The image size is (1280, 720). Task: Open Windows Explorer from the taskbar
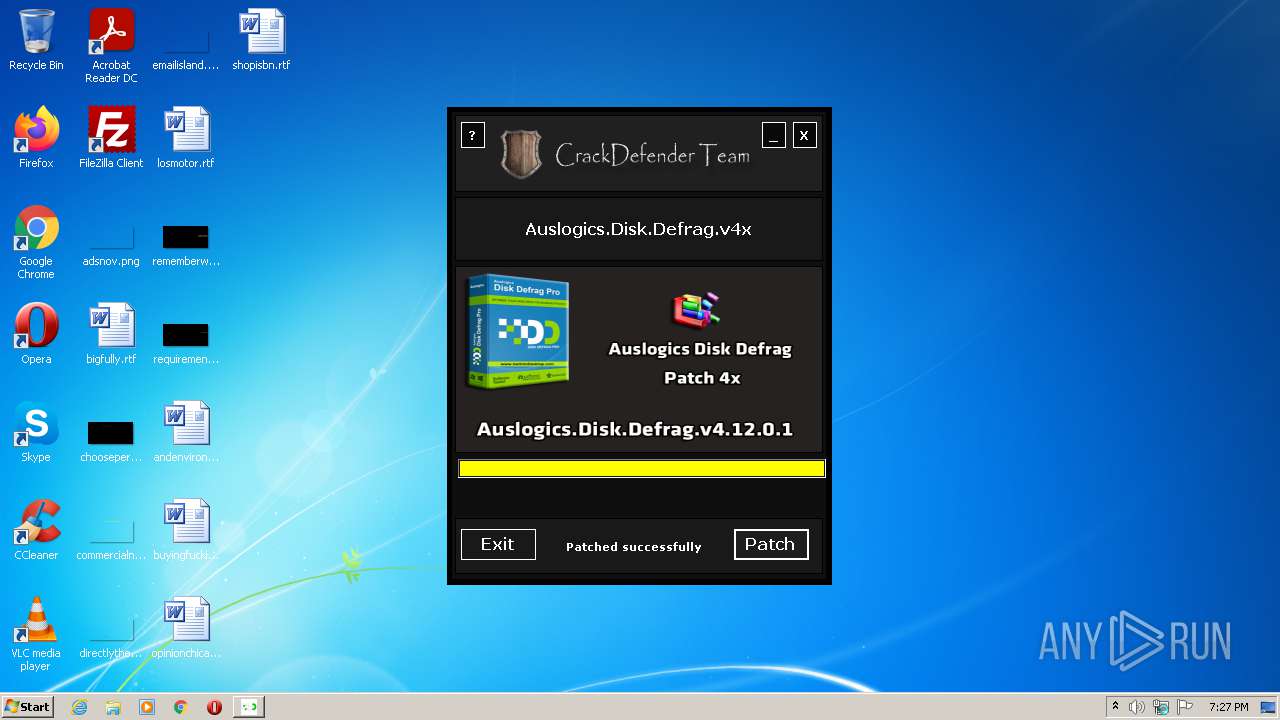tap(113, 707)
